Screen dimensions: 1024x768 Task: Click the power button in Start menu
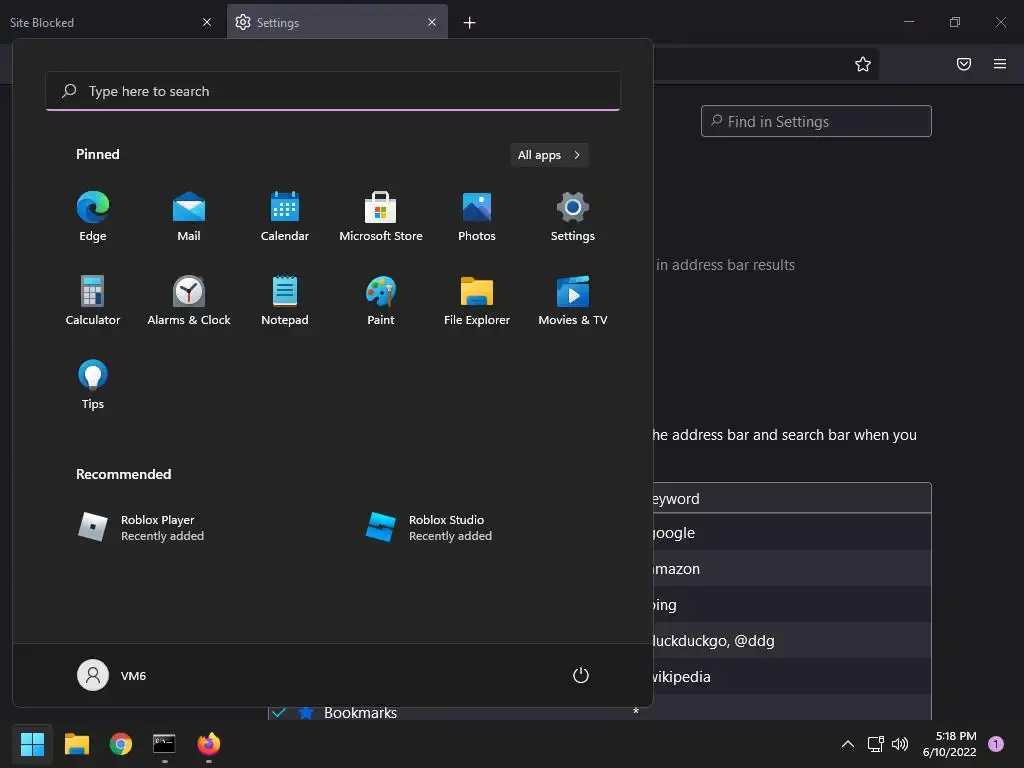(581, 675)
